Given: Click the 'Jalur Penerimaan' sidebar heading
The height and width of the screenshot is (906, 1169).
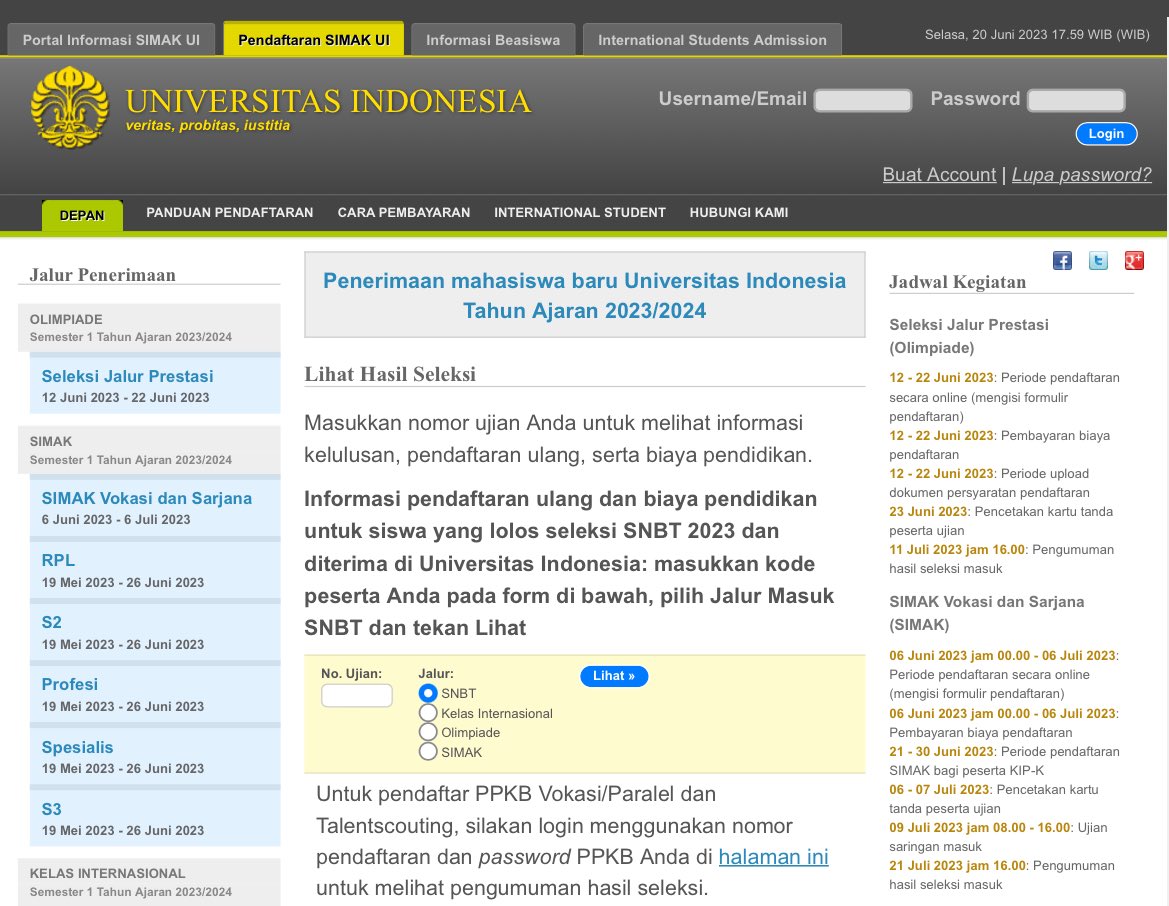Looking at the screenshot, I should click(x=103, y=274).
